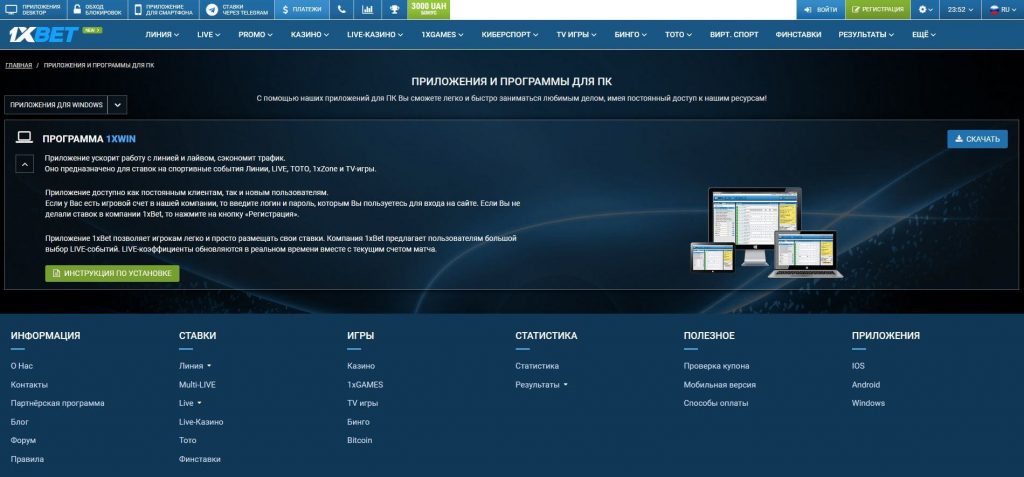
Task: Click the green NEW badge by the logo
Action: pos(92,30)
